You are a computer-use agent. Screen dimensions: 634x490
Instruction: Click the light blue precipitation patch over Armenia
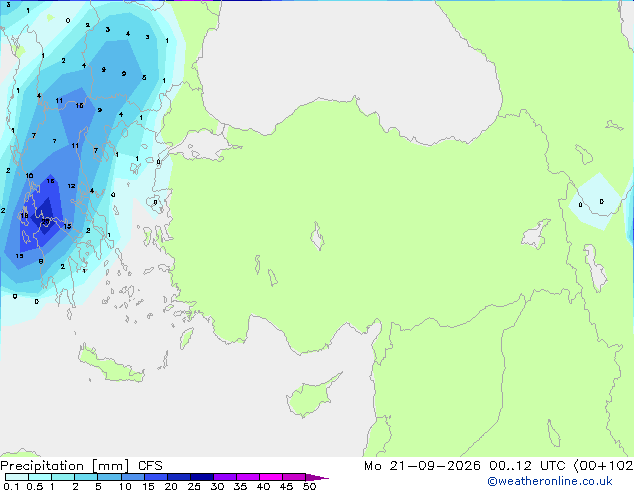point(596,201)
